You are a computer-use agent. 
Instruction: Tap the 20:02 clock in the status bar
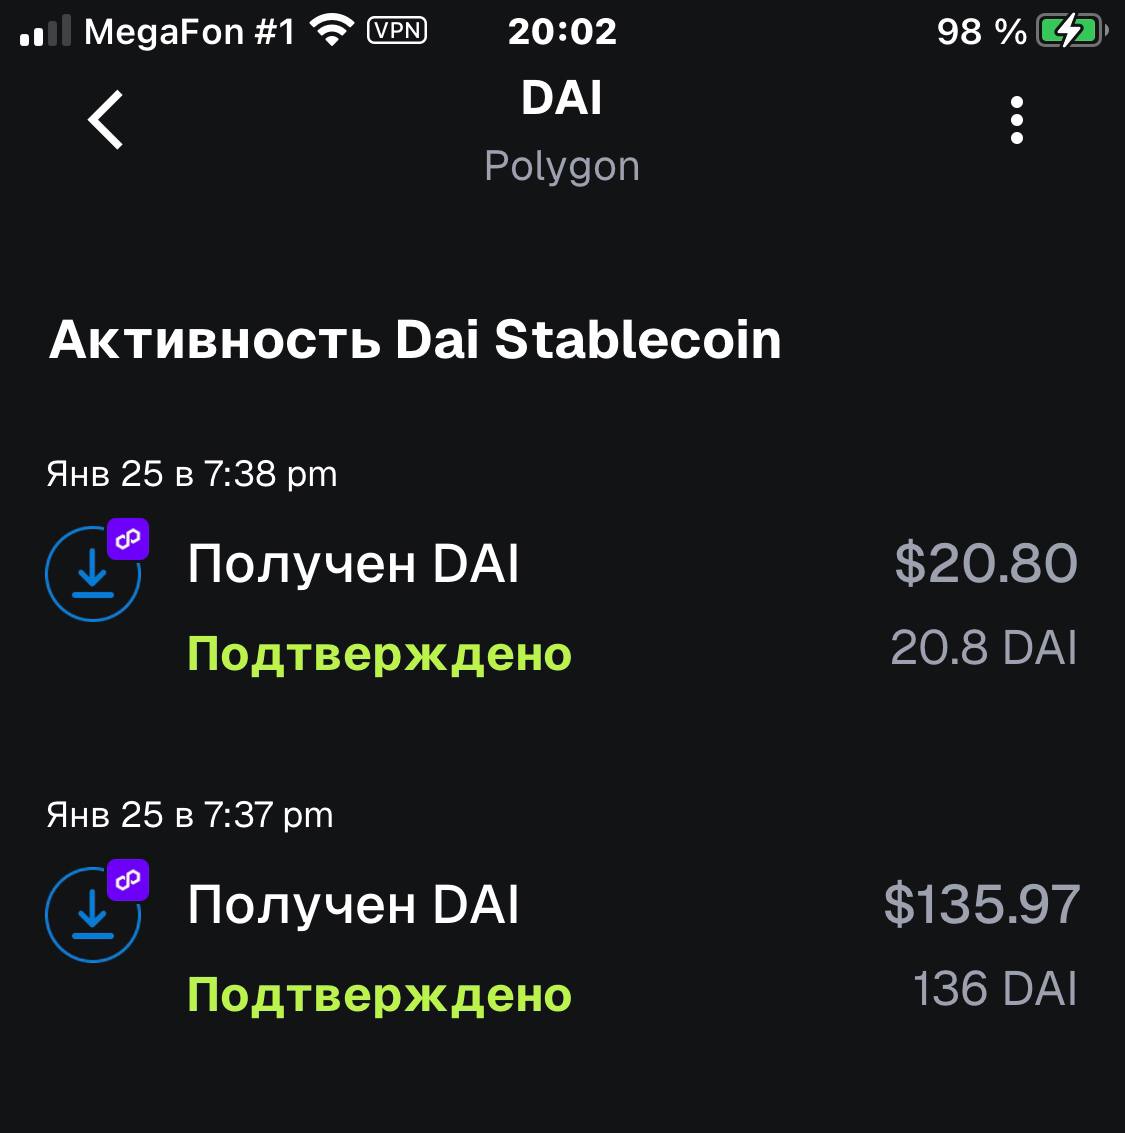click(562, 32)
